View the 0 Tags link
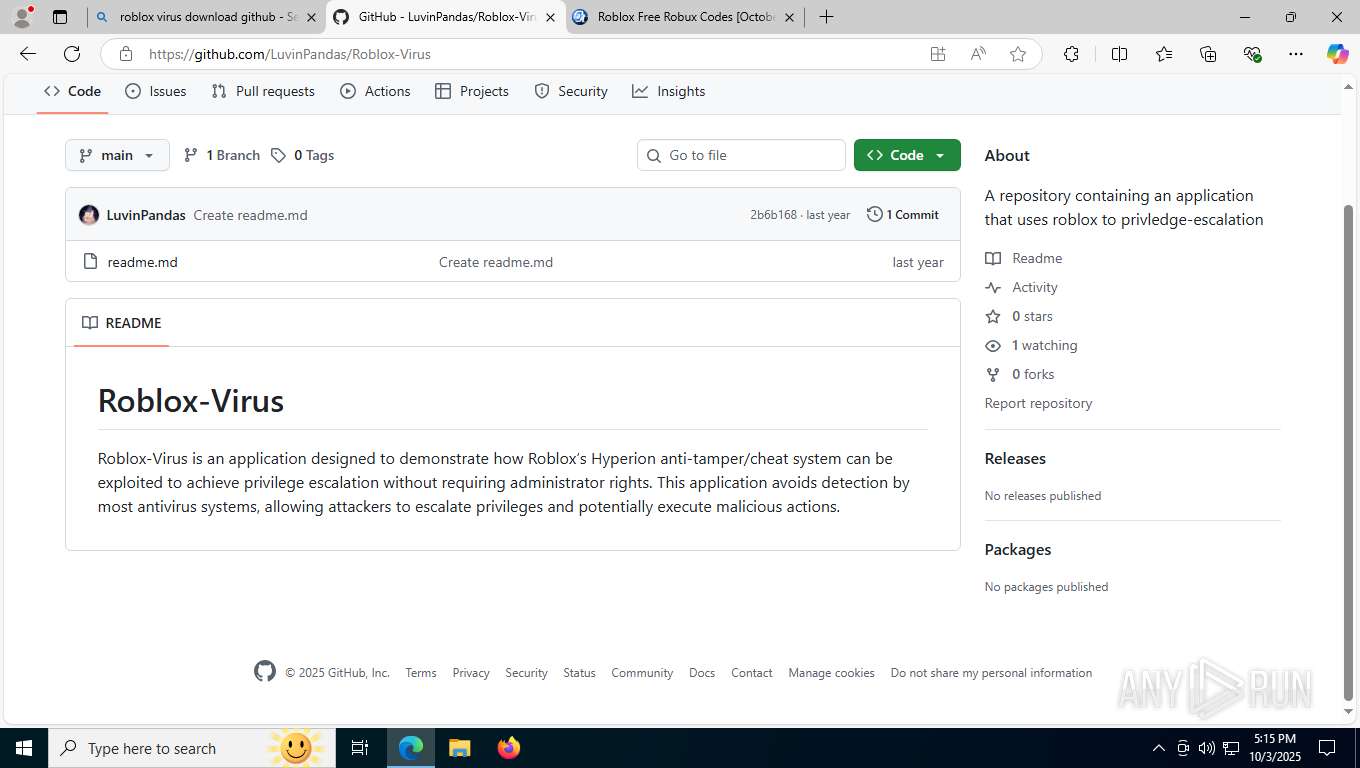Viewport: 1360px width, 768px height. 302,155
